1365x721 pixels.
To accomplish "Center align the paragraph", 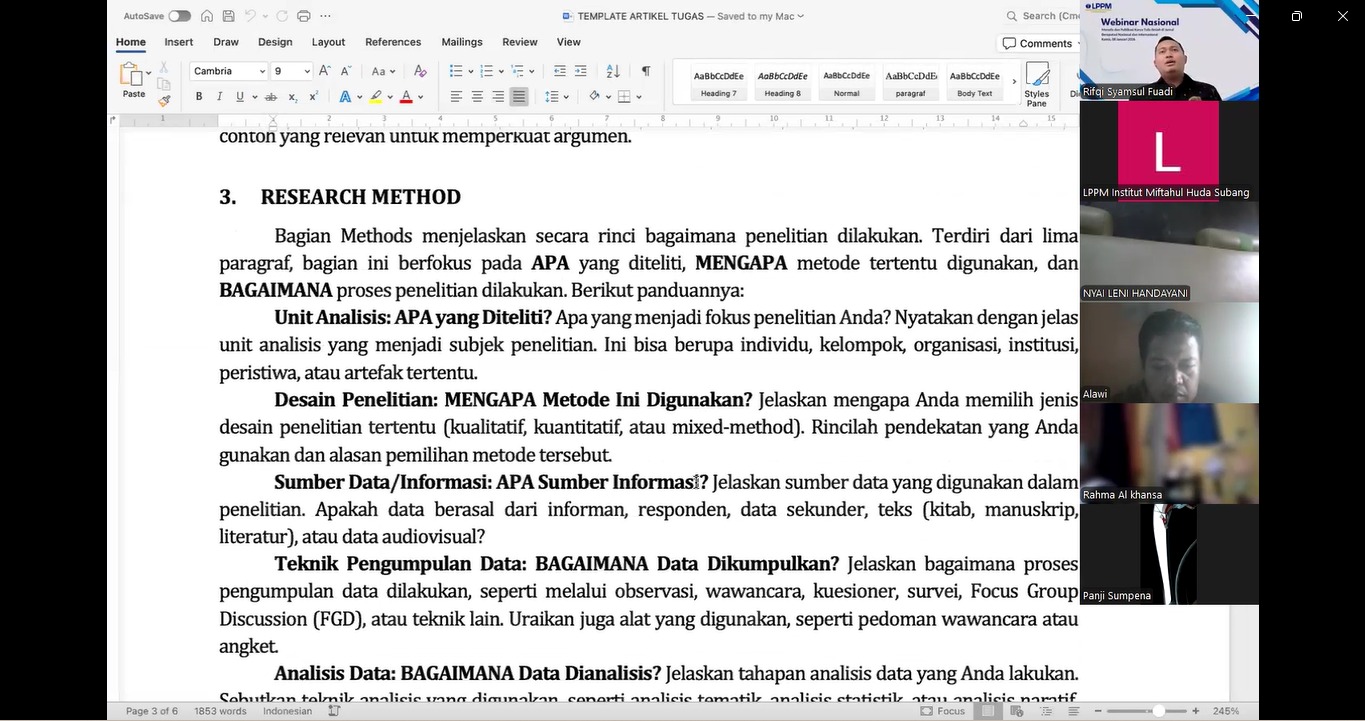I will tap(477, 97).
